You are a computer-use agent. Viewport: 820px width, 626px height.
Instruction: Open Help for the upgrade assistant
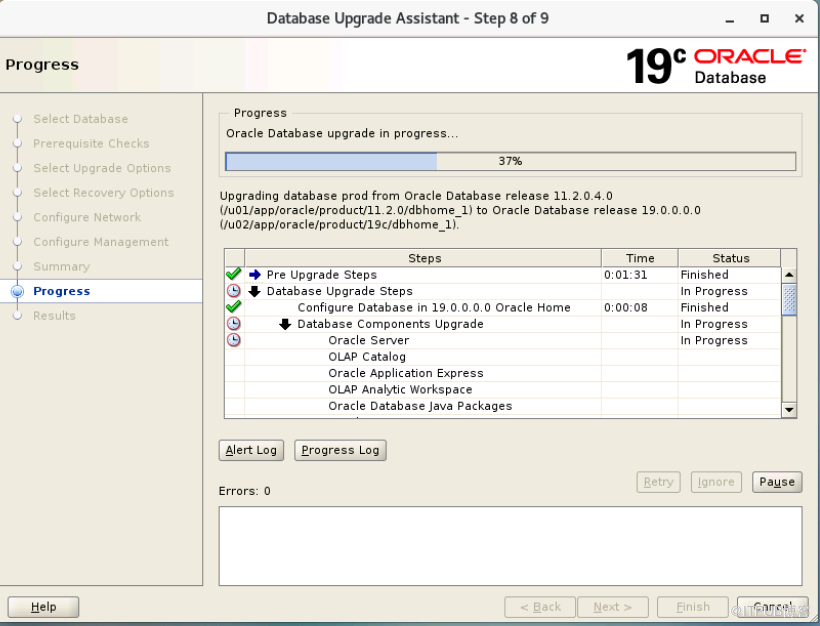43,607
